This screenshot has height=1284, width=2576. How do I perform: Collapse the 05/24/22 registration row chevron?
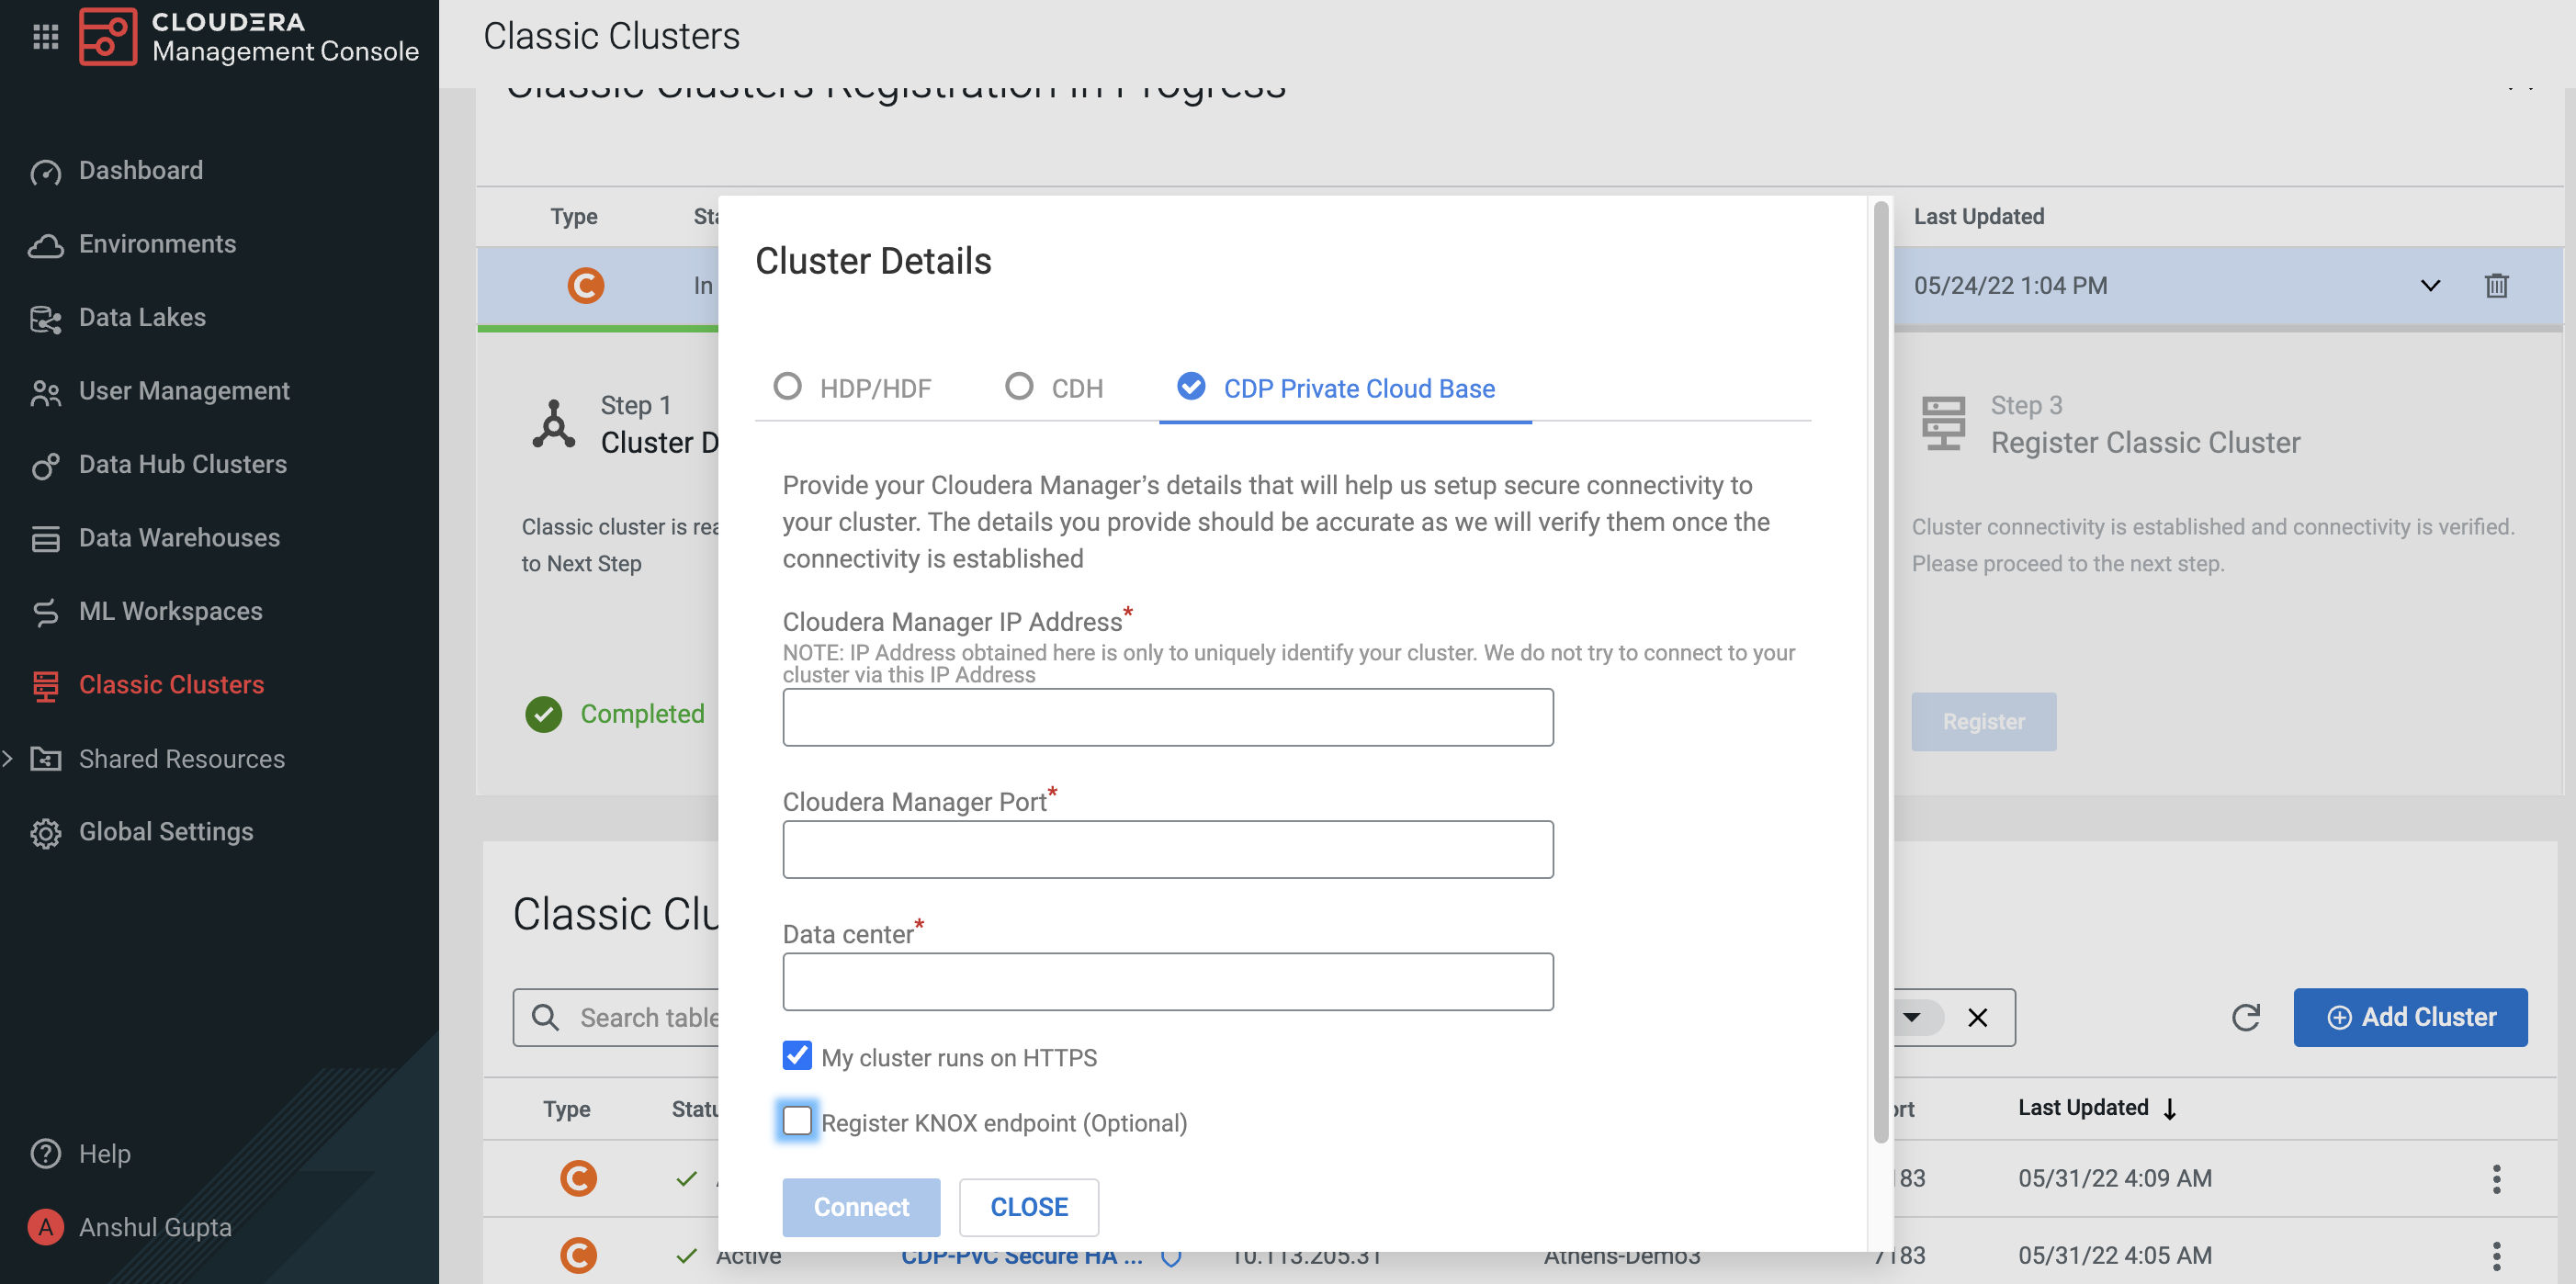point(2430,286)
